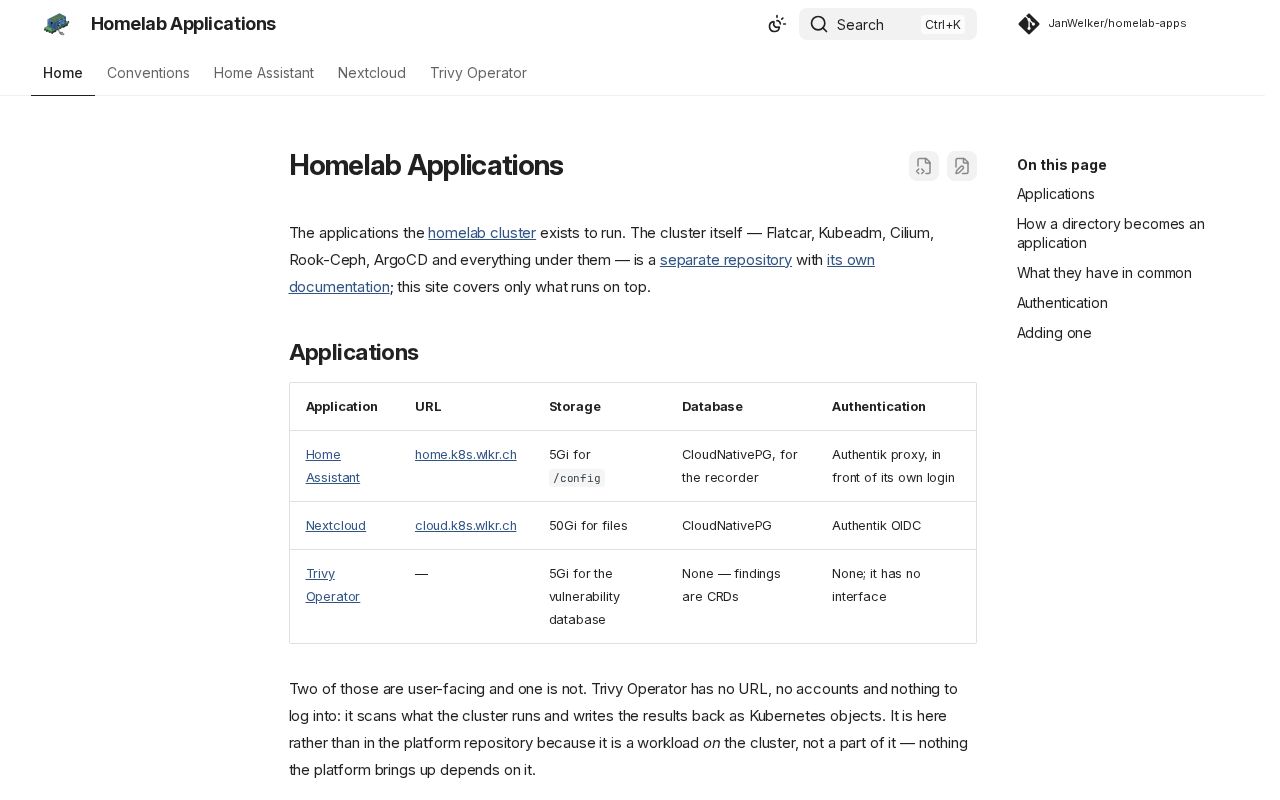Click the Authentik OIDC table cell

(896, 526)
